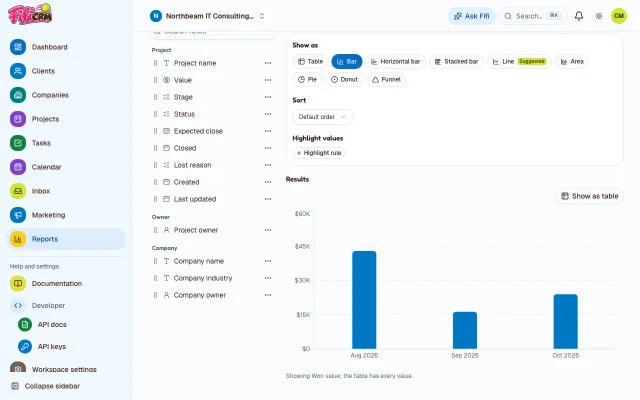Open options for Project owner field
Image resolution: width=640 pixels, height=400 pixels.
click(268, 230)
